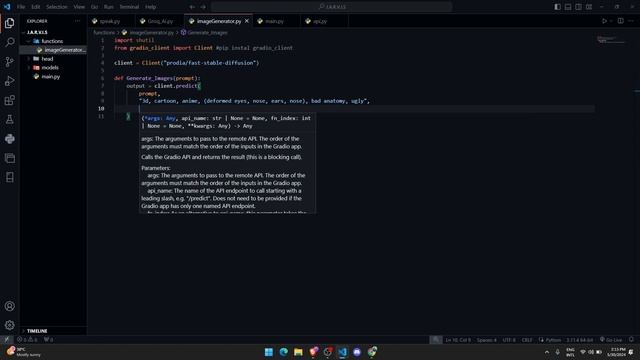Change the UTF-8 encoding
The width and height of the screenshot is (640, 360).
coord(509,340)
